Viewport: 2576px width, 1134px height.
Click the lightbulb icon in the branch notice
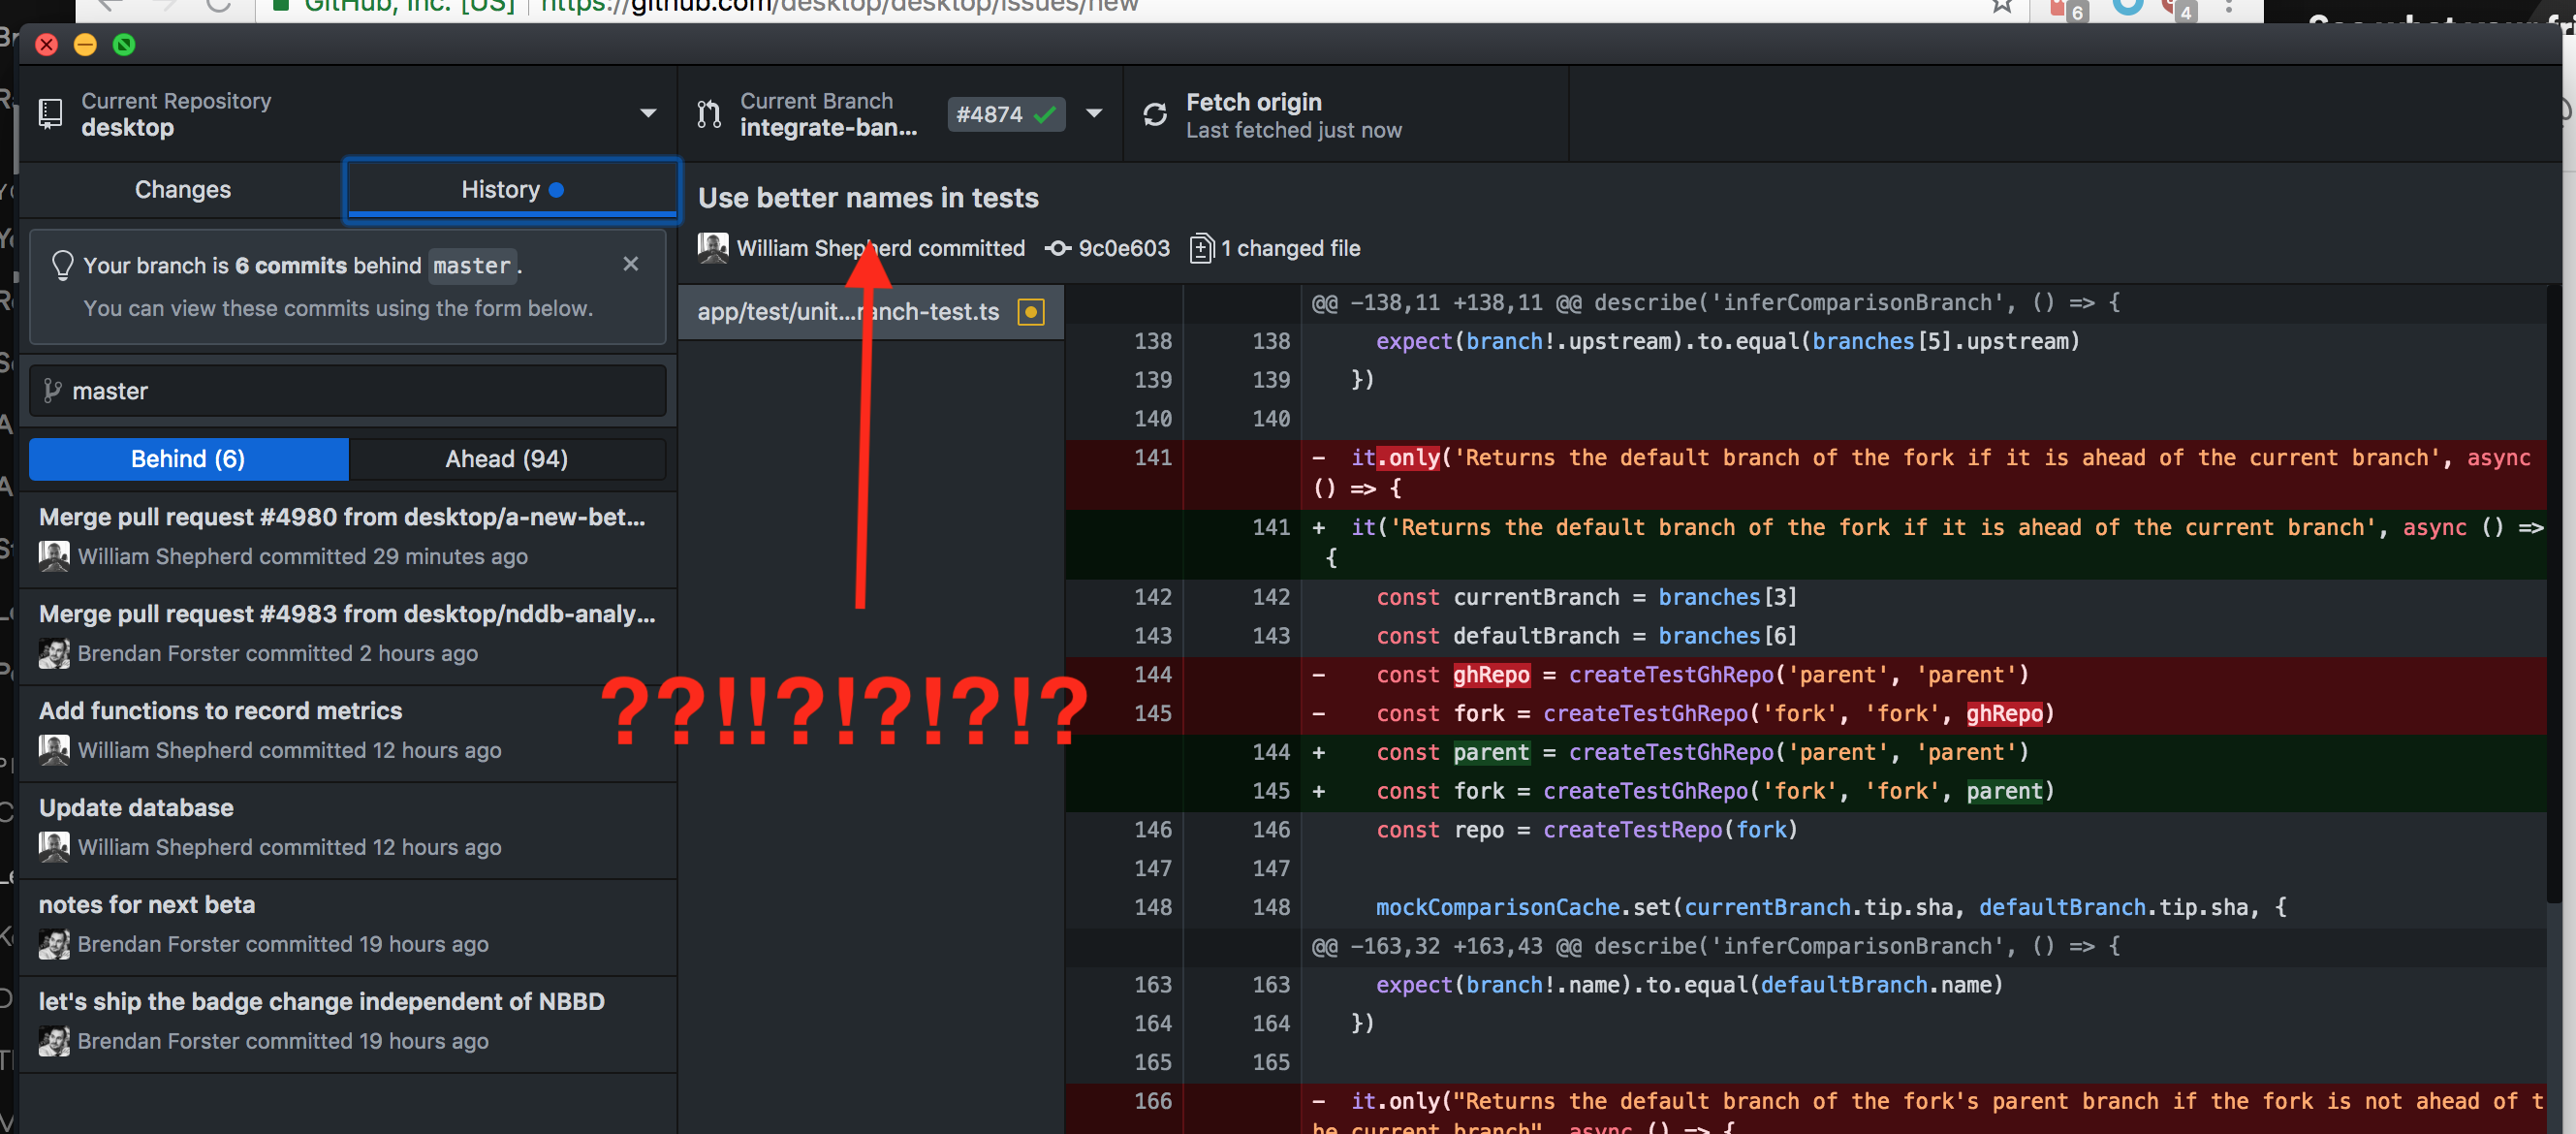click(62, 265)
